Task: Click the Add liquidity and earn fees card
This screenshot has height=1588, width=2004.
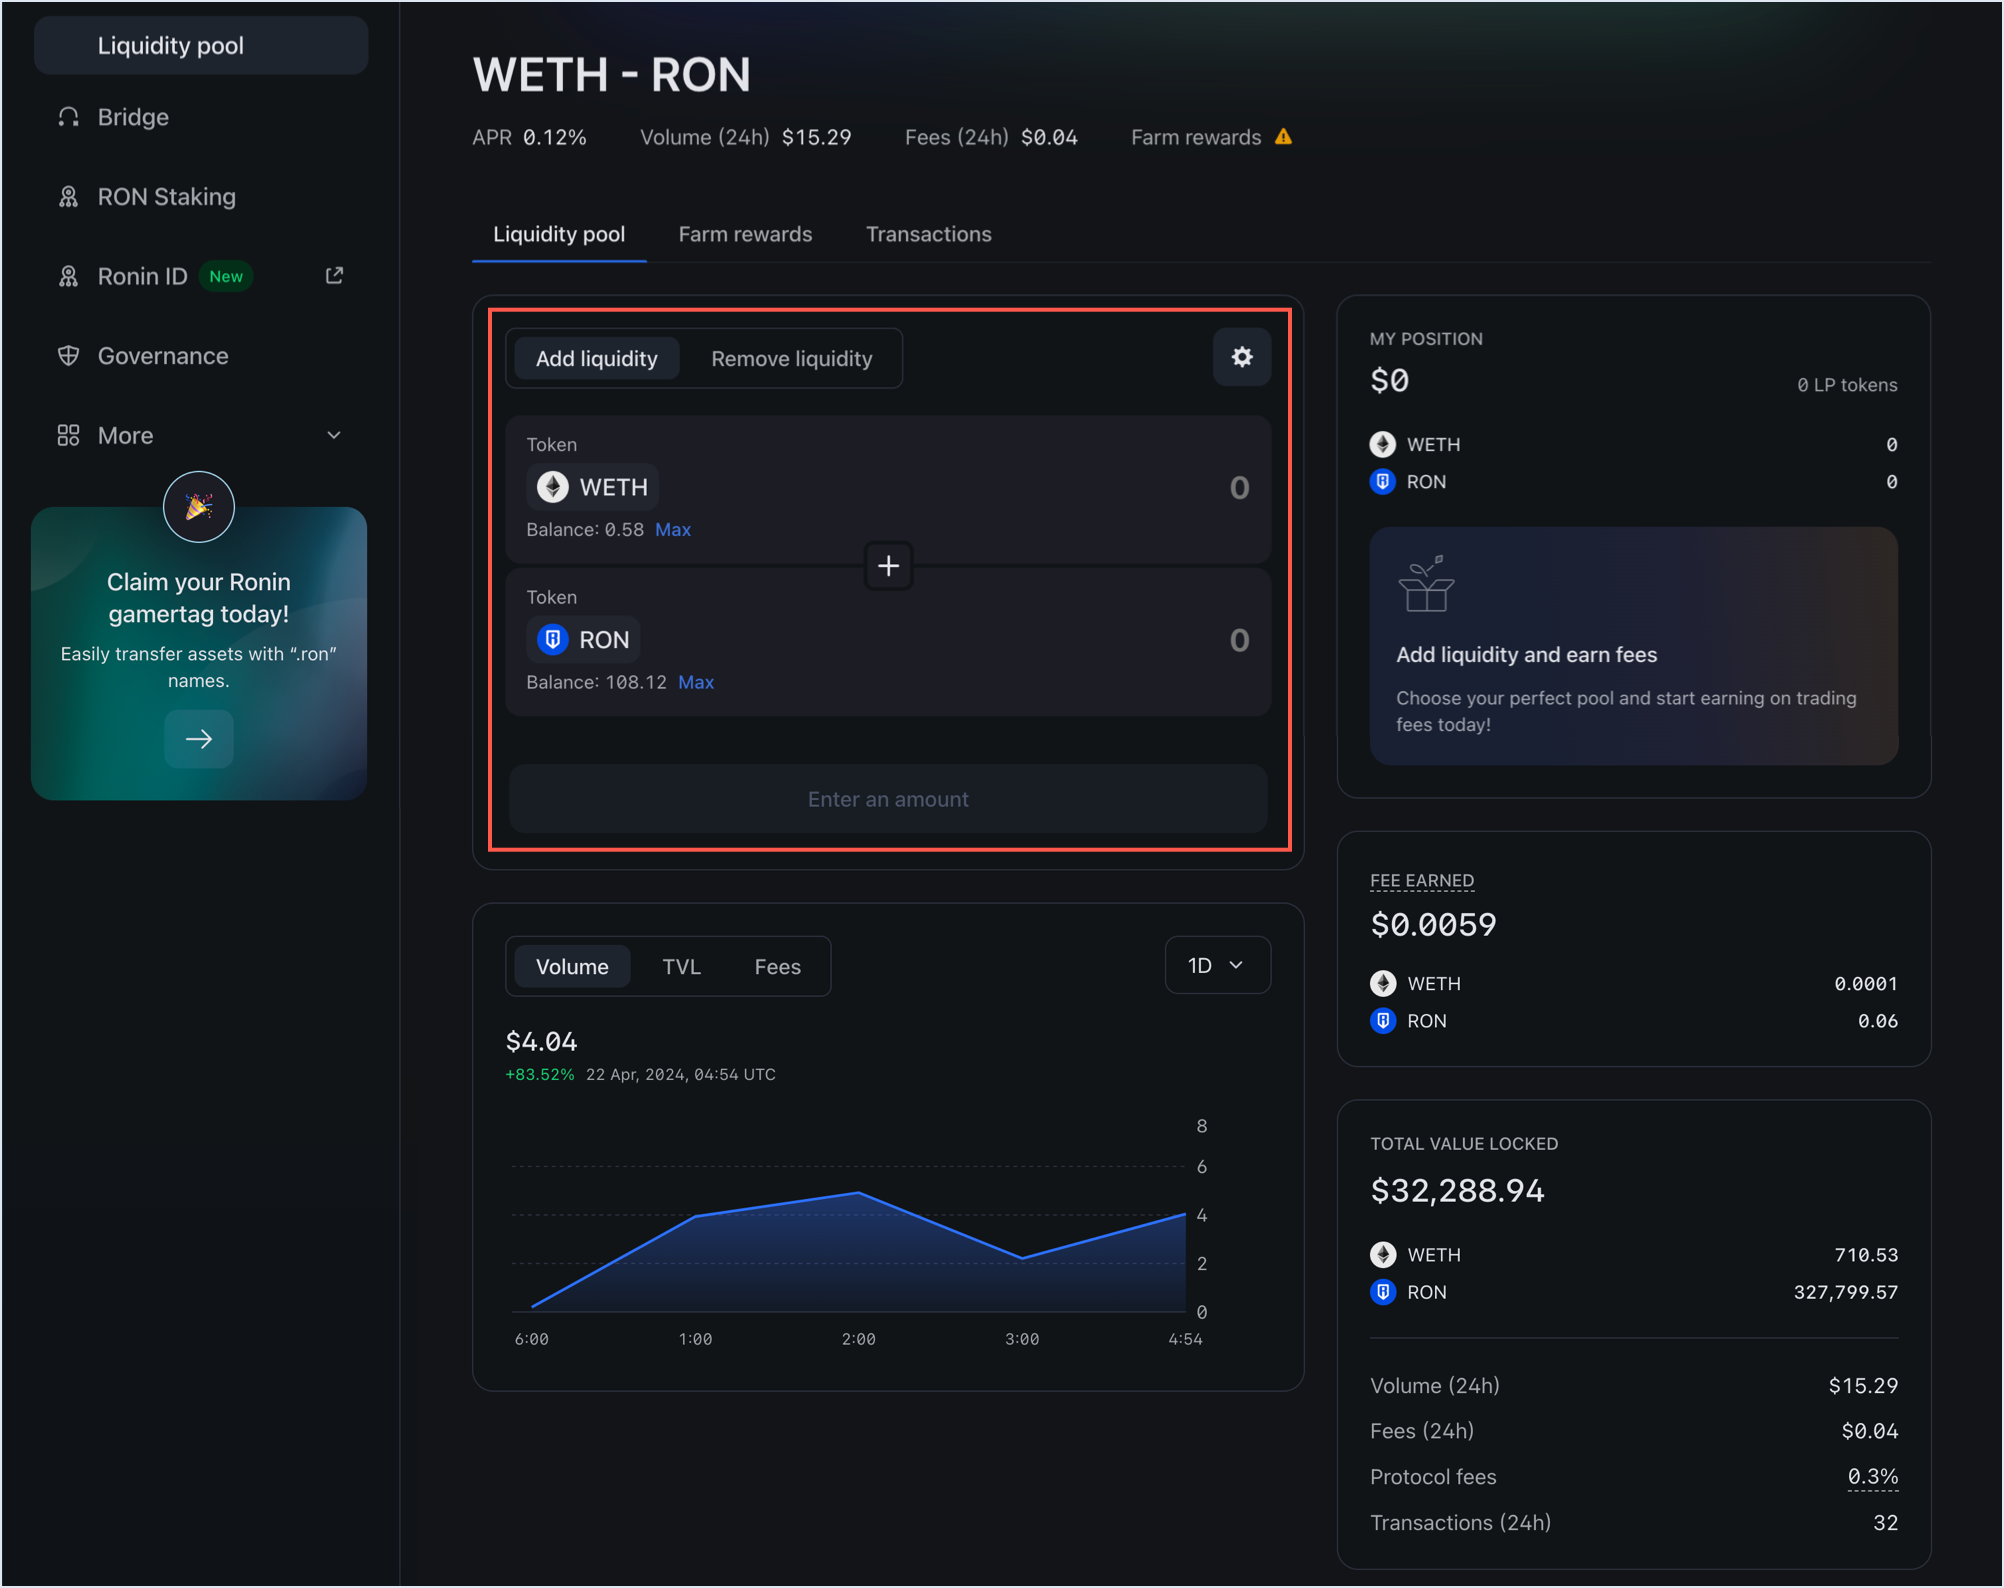Action: coord(1633,646)
